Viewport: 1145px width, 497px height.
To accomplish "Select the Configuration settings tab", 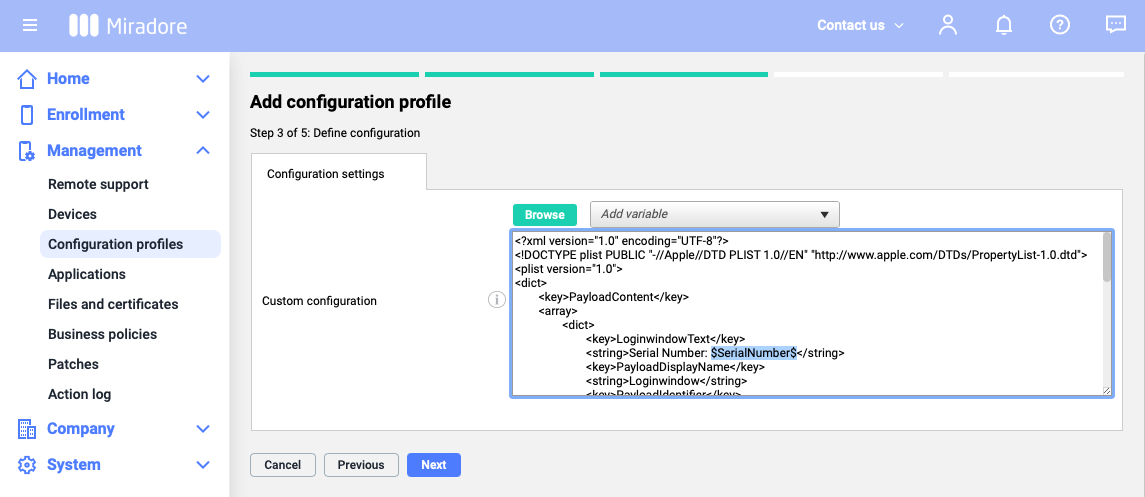I will 325,174.
